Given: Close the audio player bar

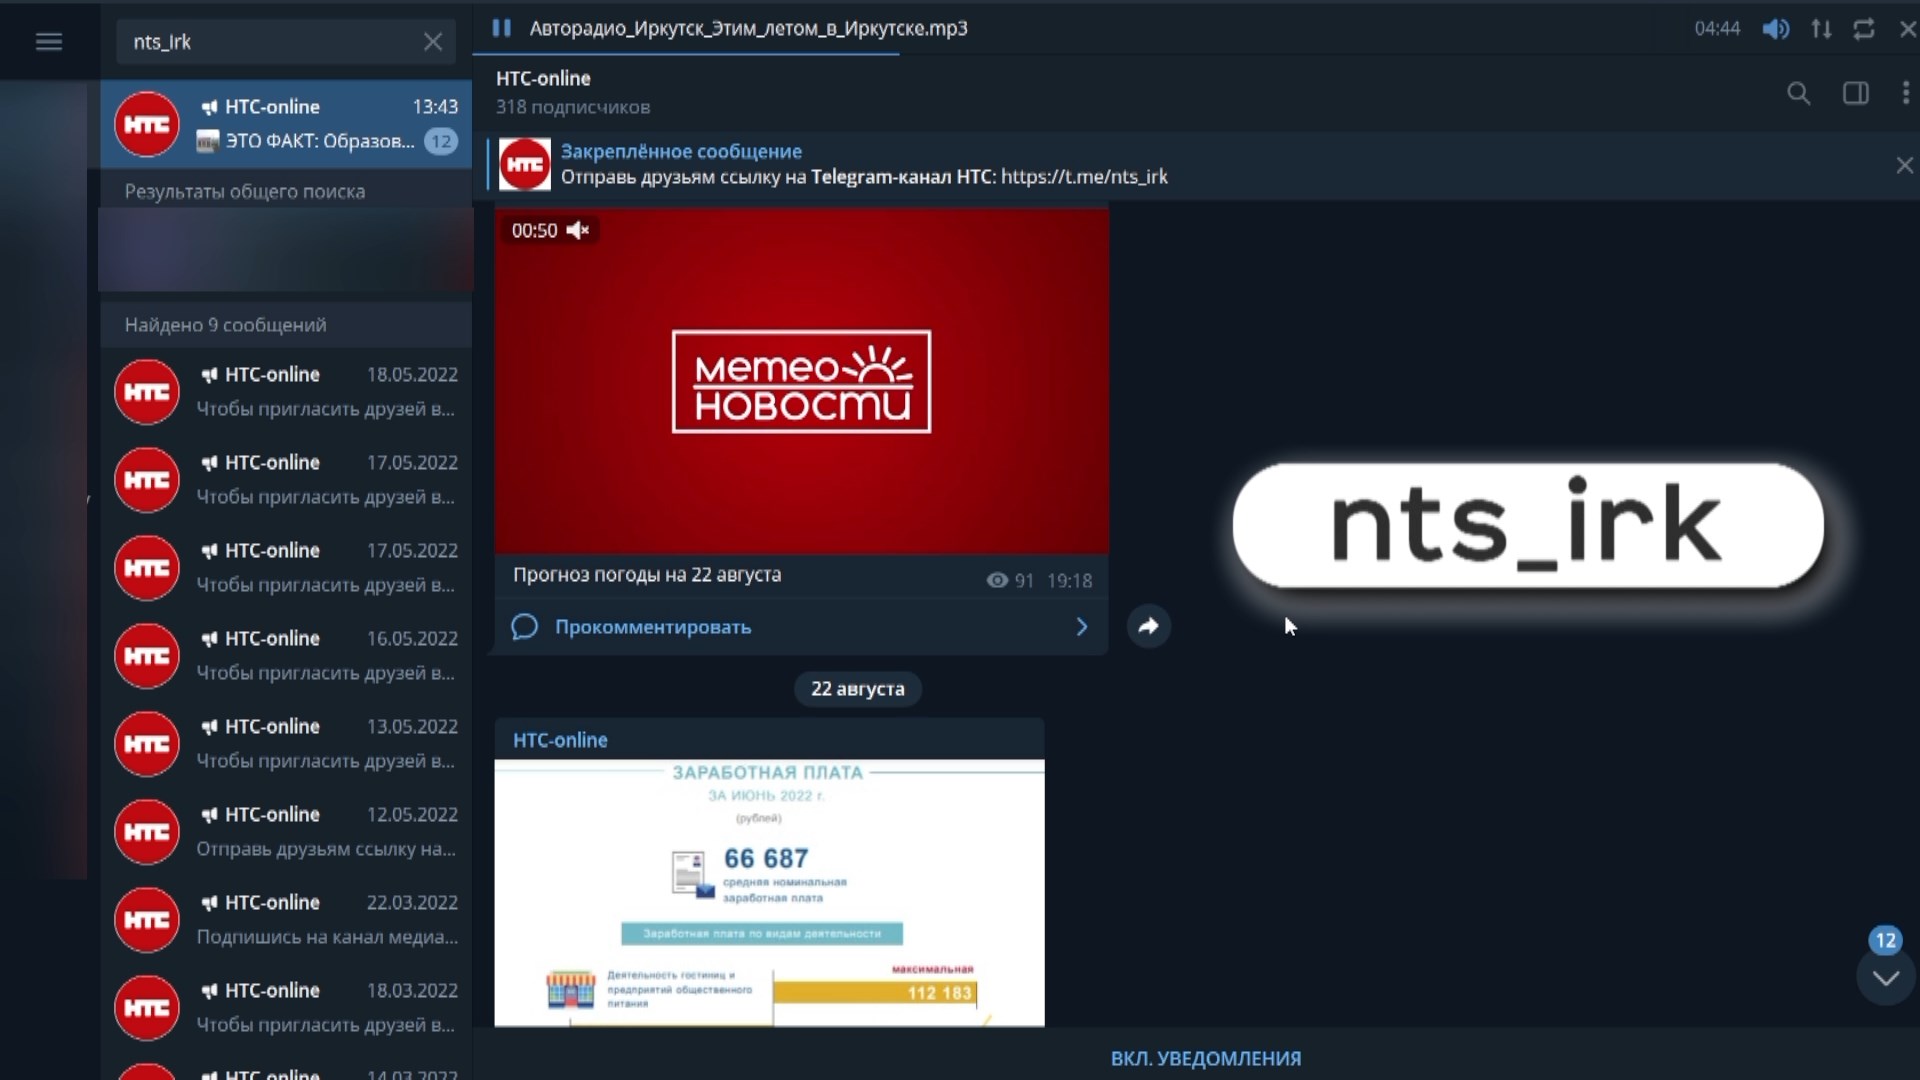Looking at the screenshot, I should pos(1907,29).
